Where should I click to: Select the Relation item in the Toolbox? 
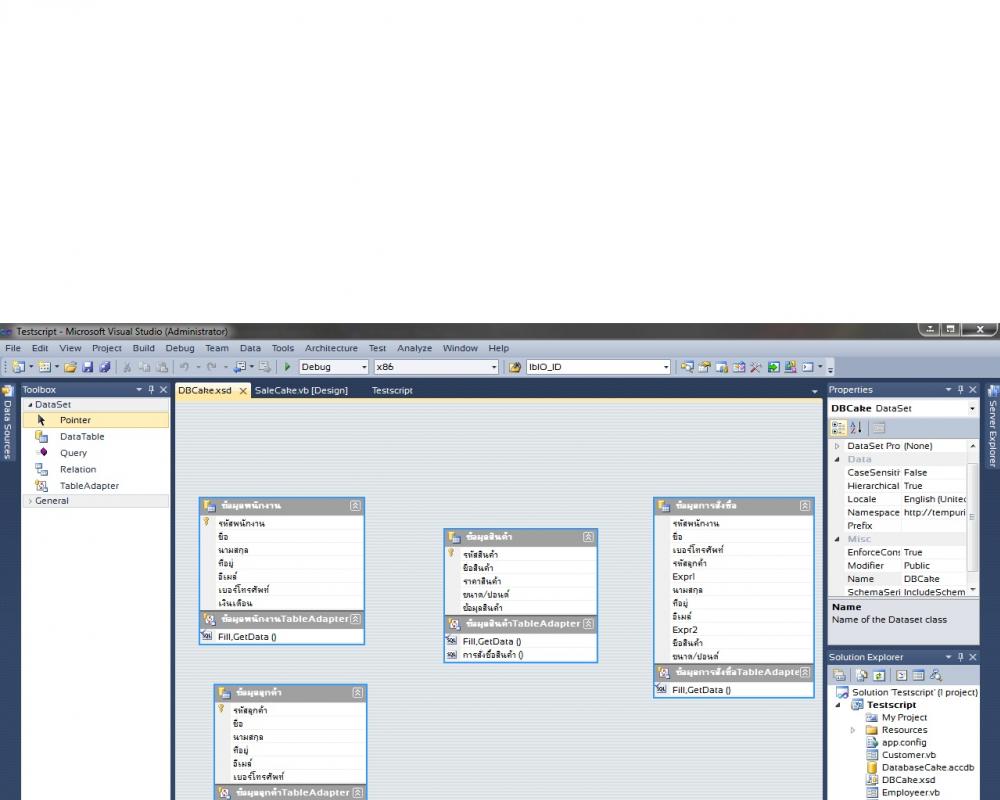[x=96, y=469]
